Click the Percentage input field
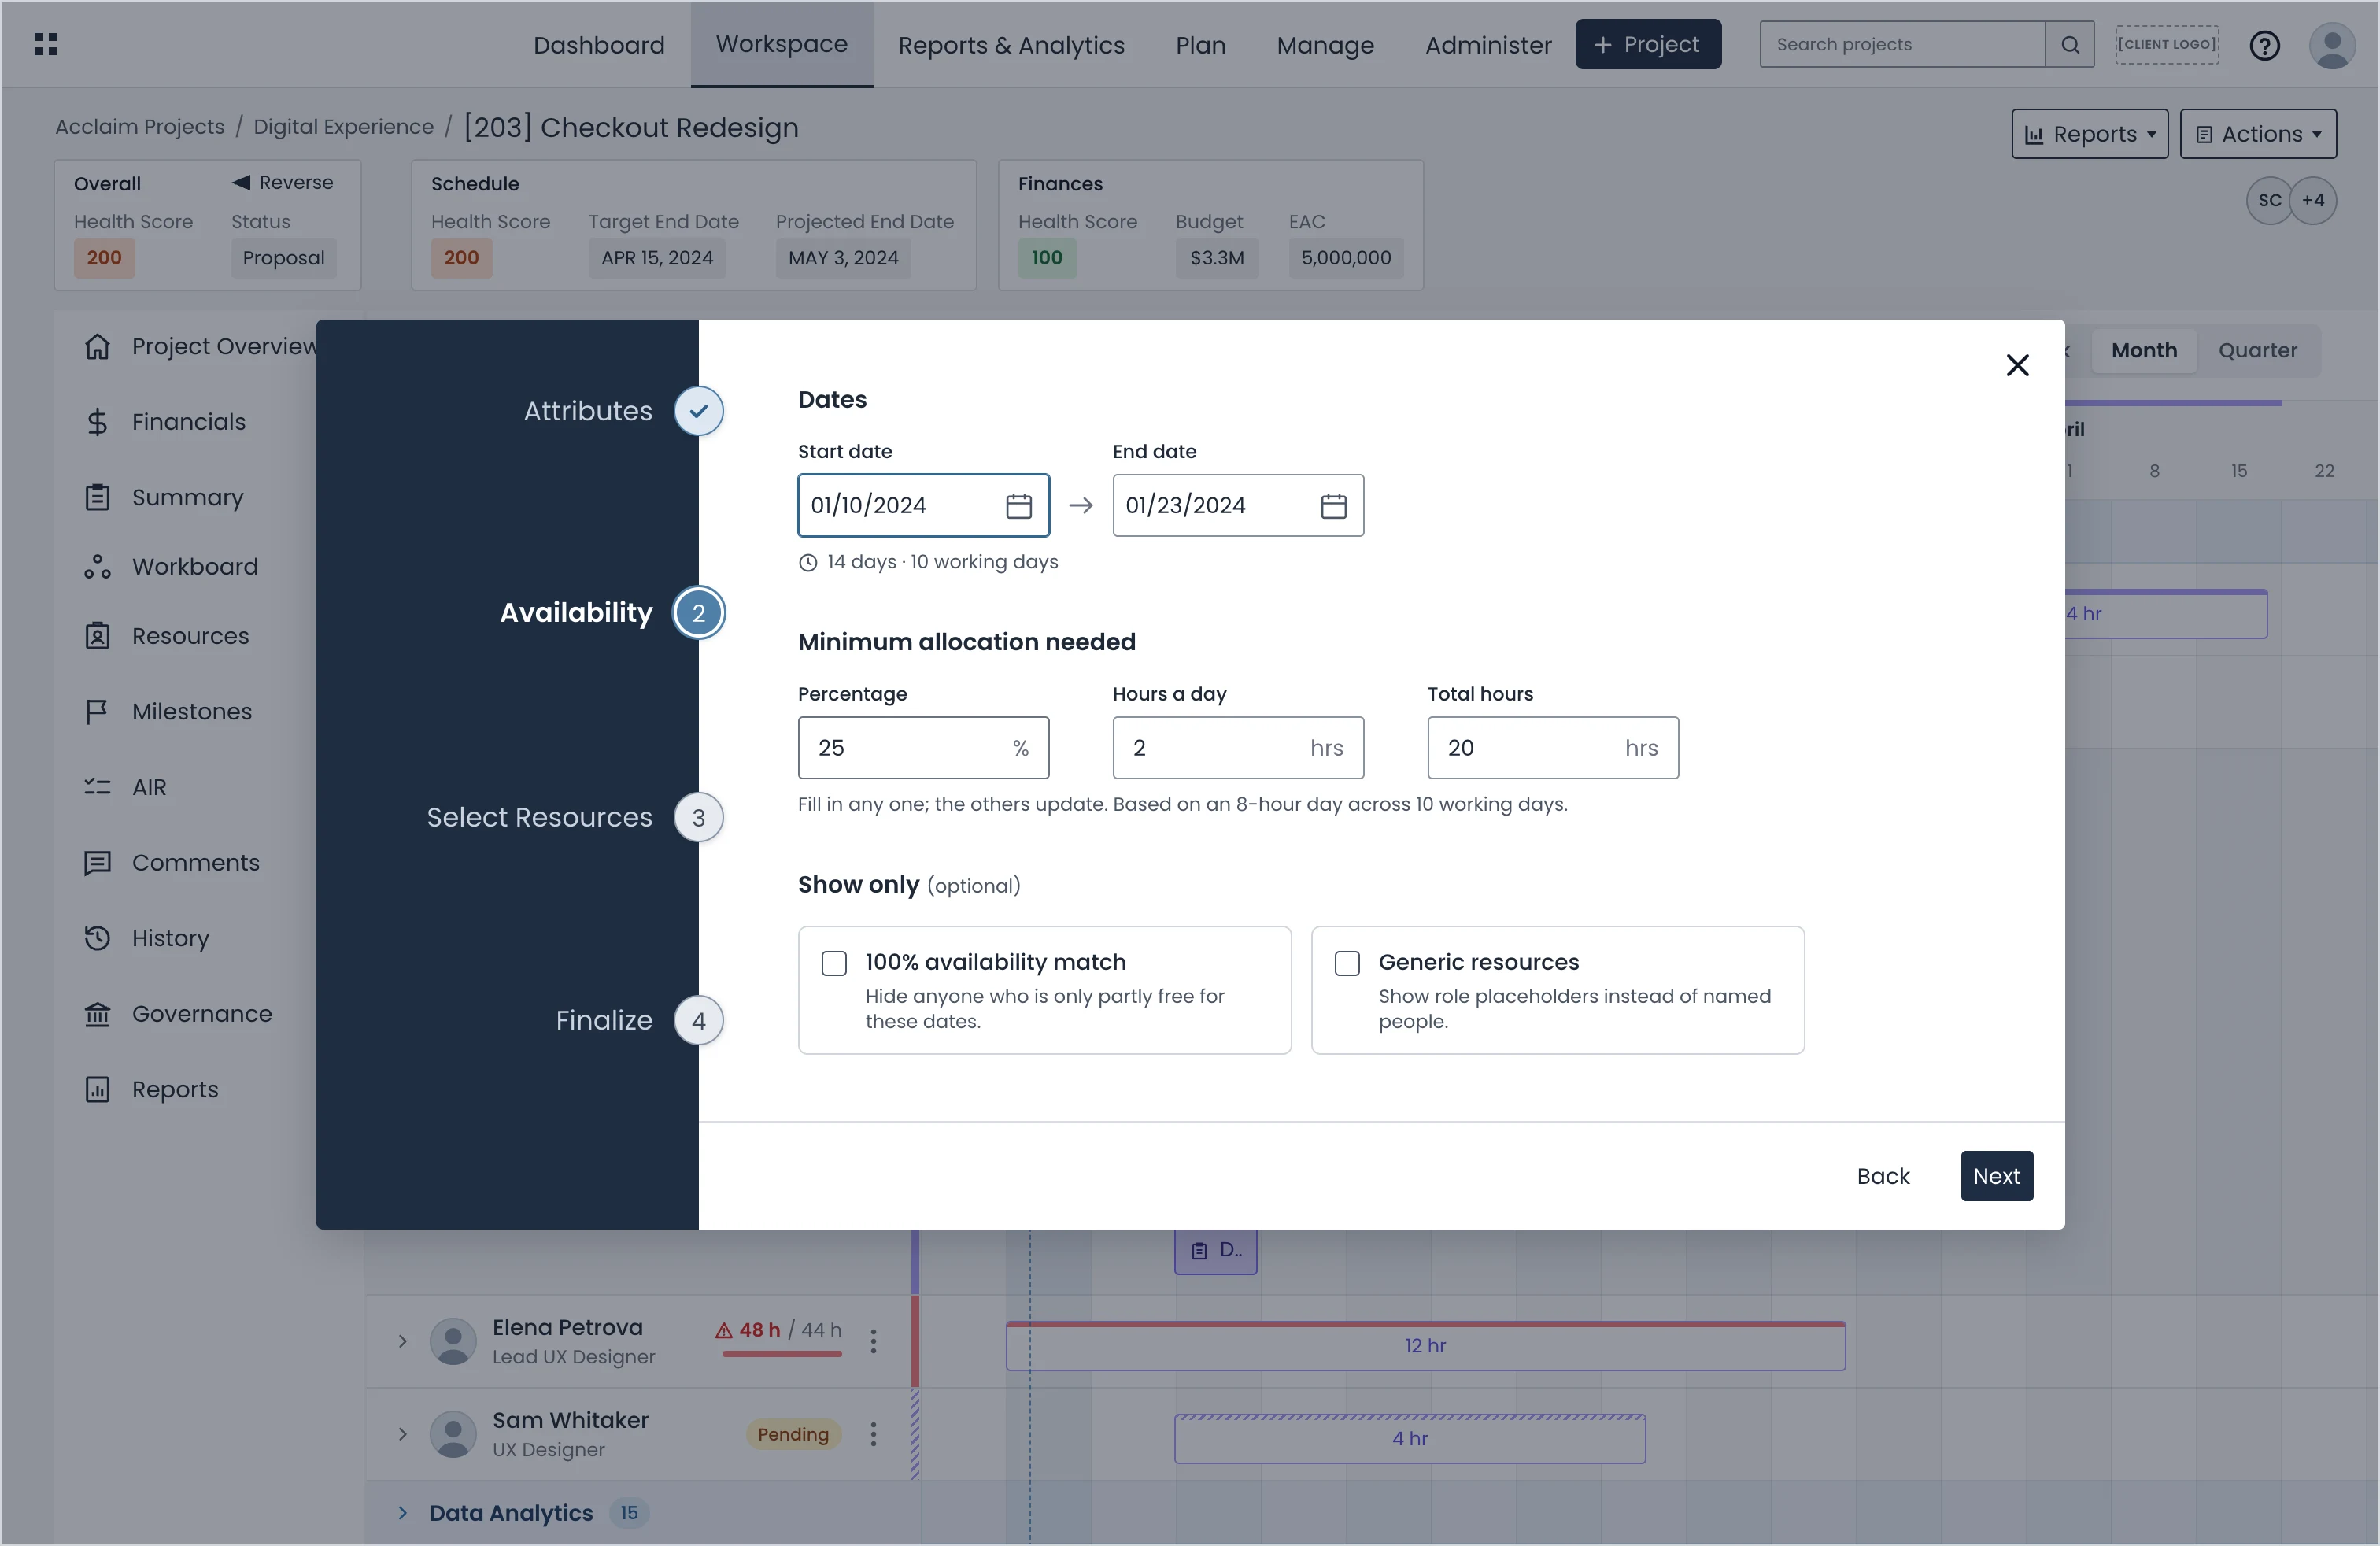2380x1546 pixels. tap(923, 748)
